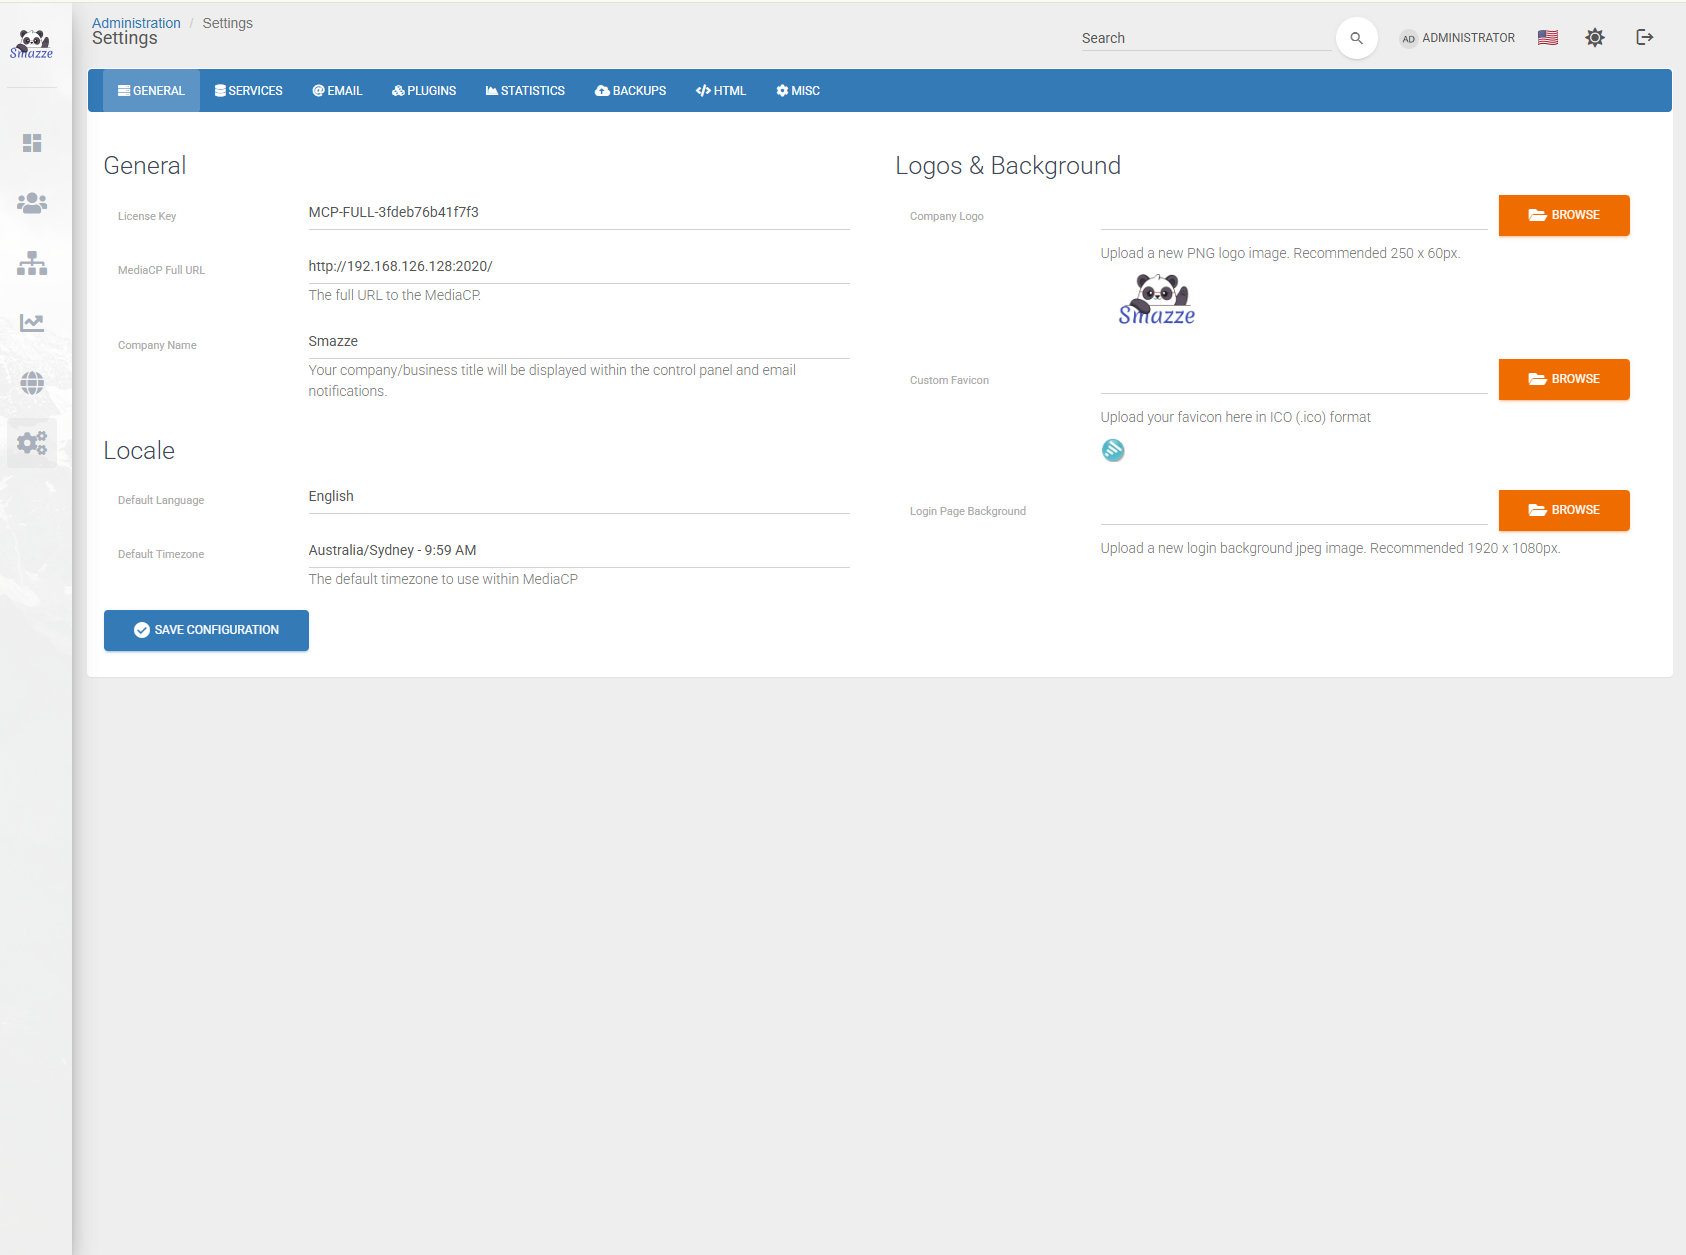Browse for a Company Logo file
1686x1255 pixels.
click(x=1563, y=216)
